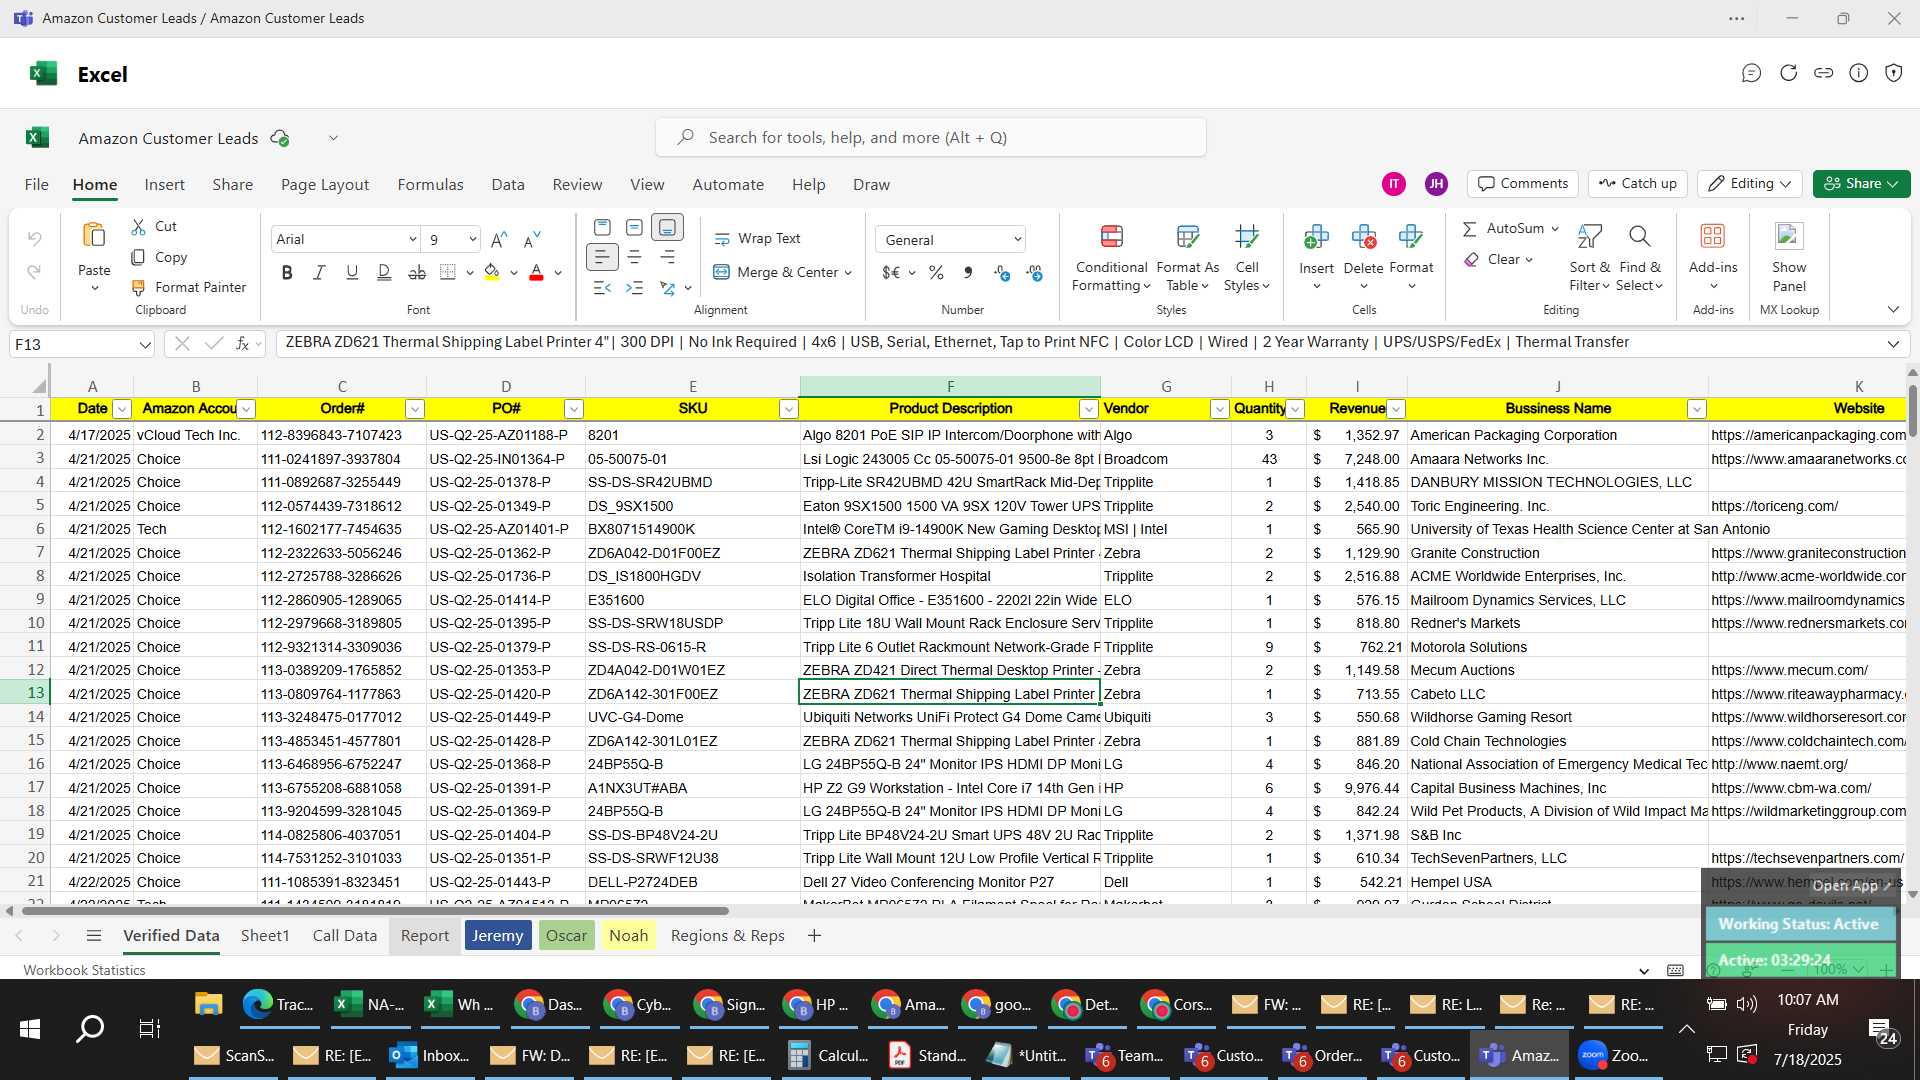
Task: Click the Decrease decimal icon
Action: (1034, 272)
